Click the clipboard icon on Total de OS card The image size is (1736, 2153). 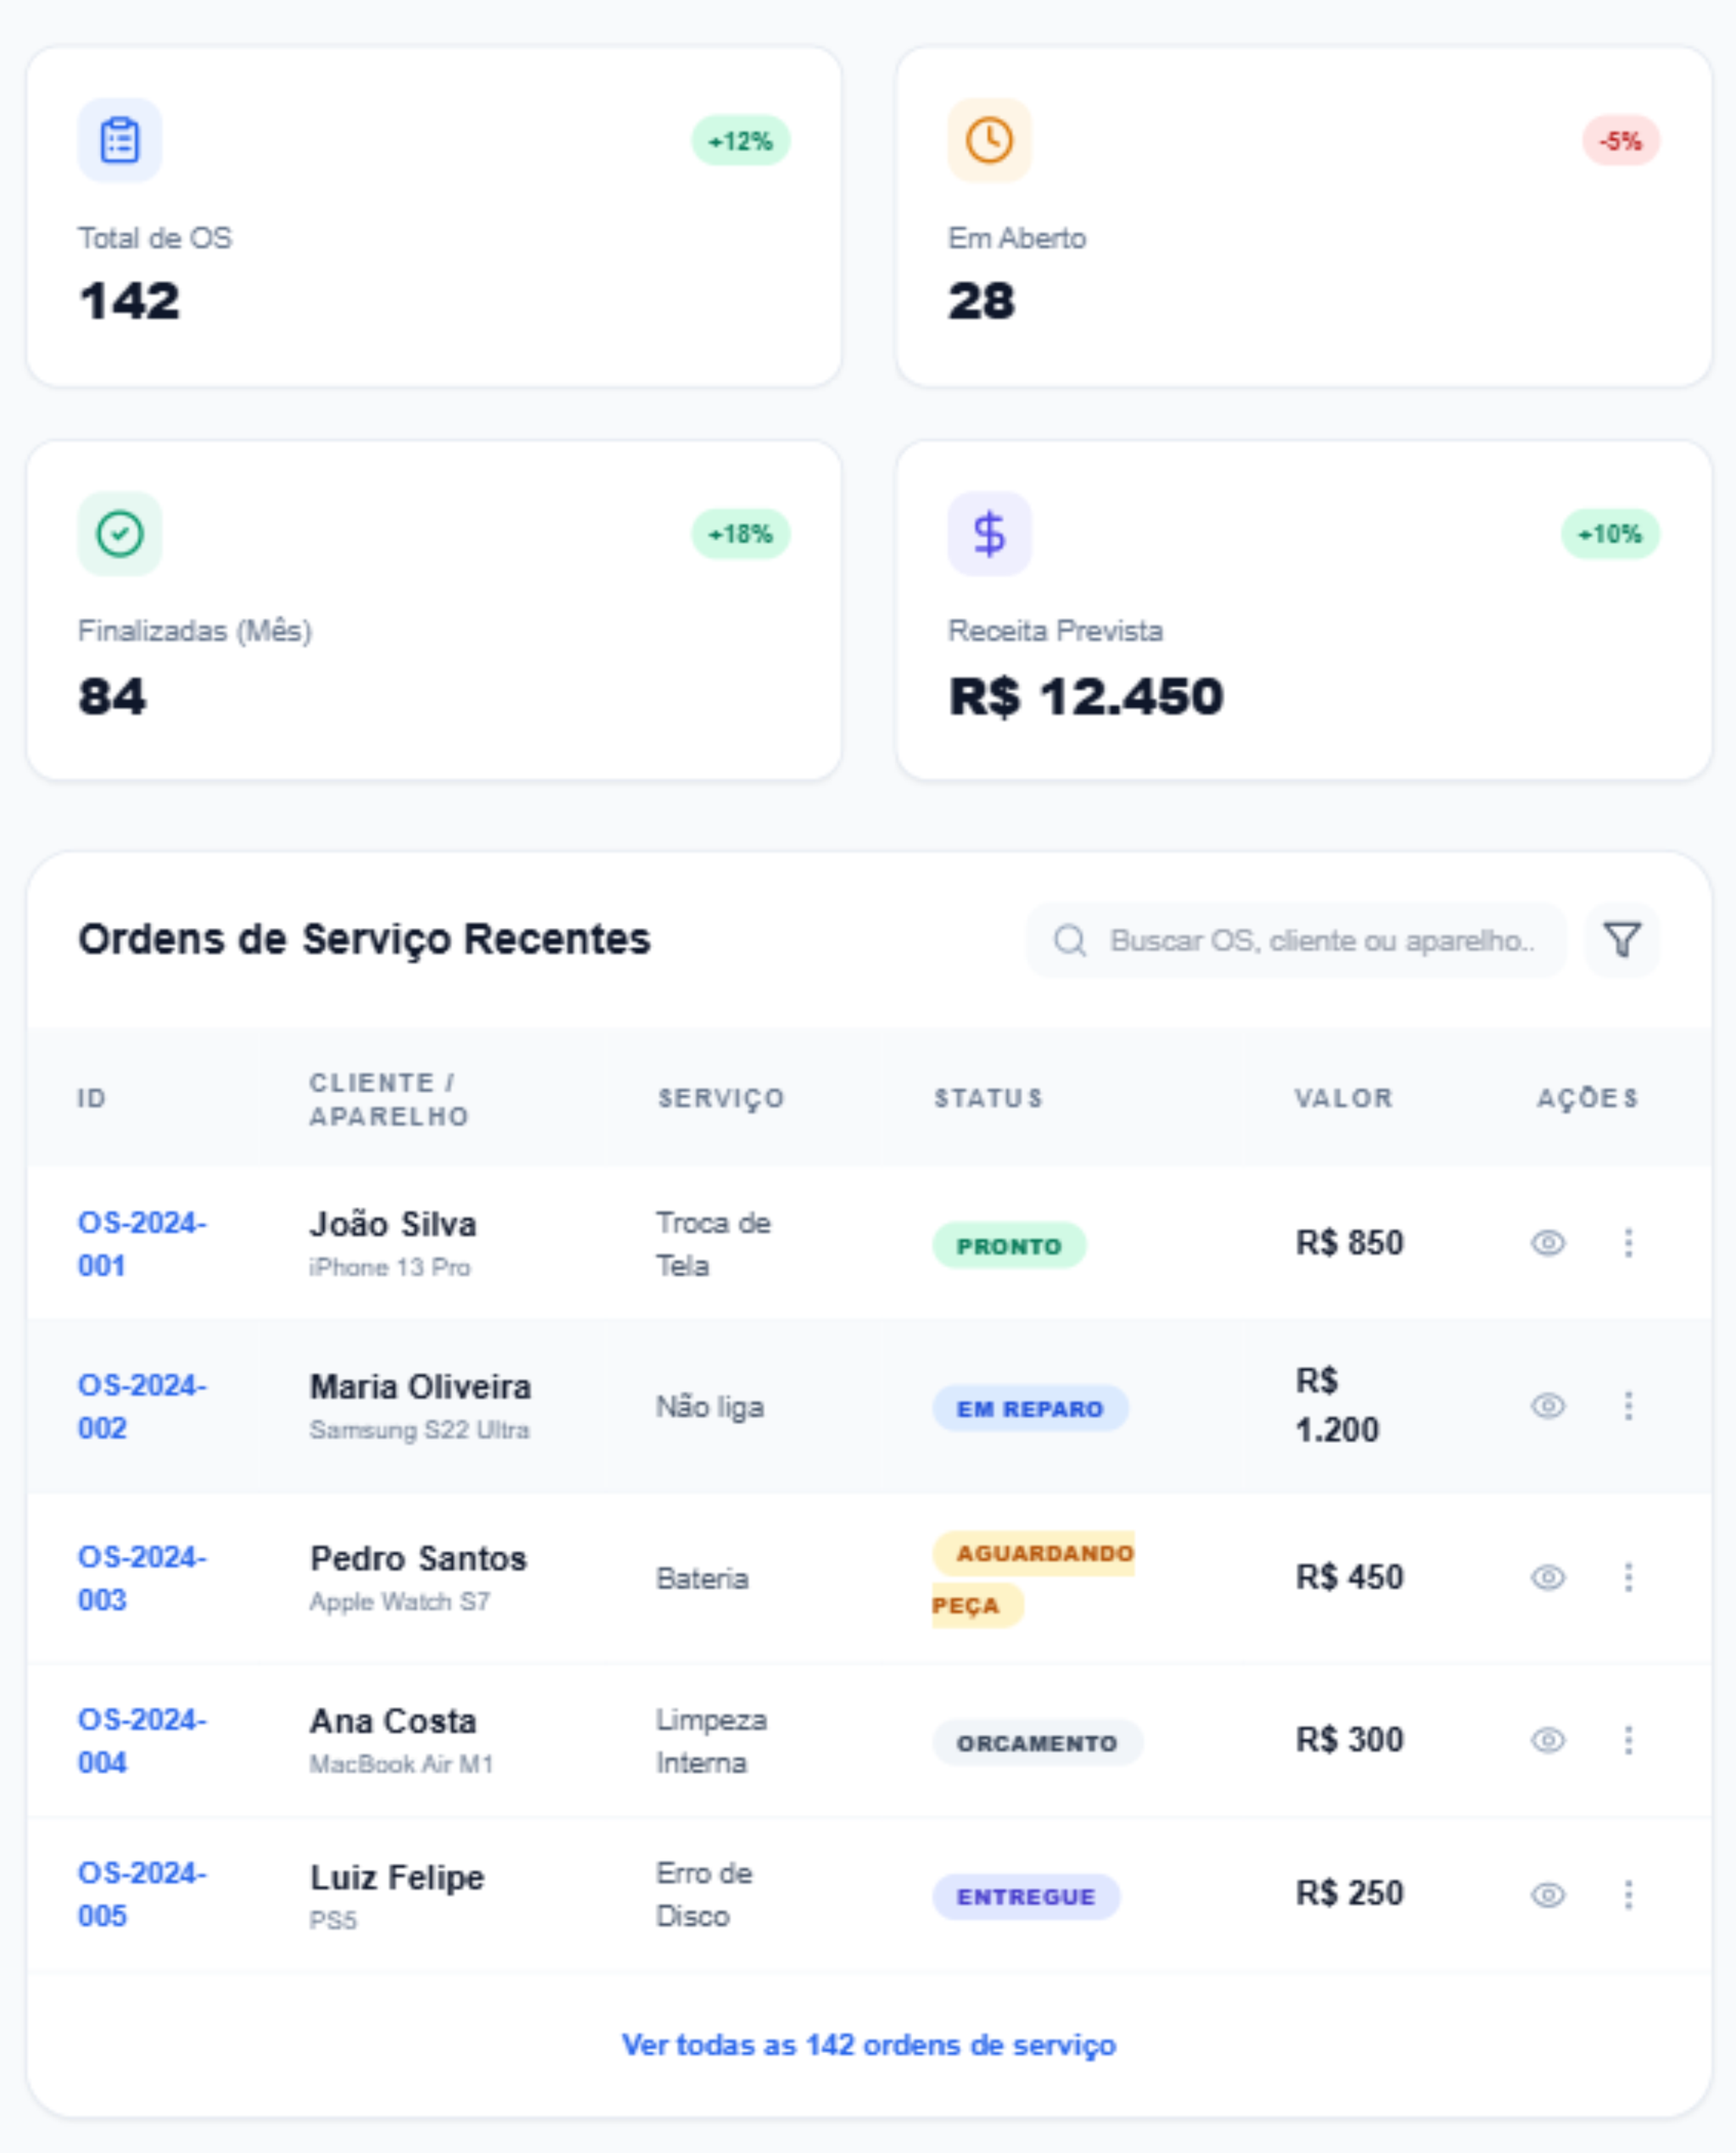tap(119, 140)
